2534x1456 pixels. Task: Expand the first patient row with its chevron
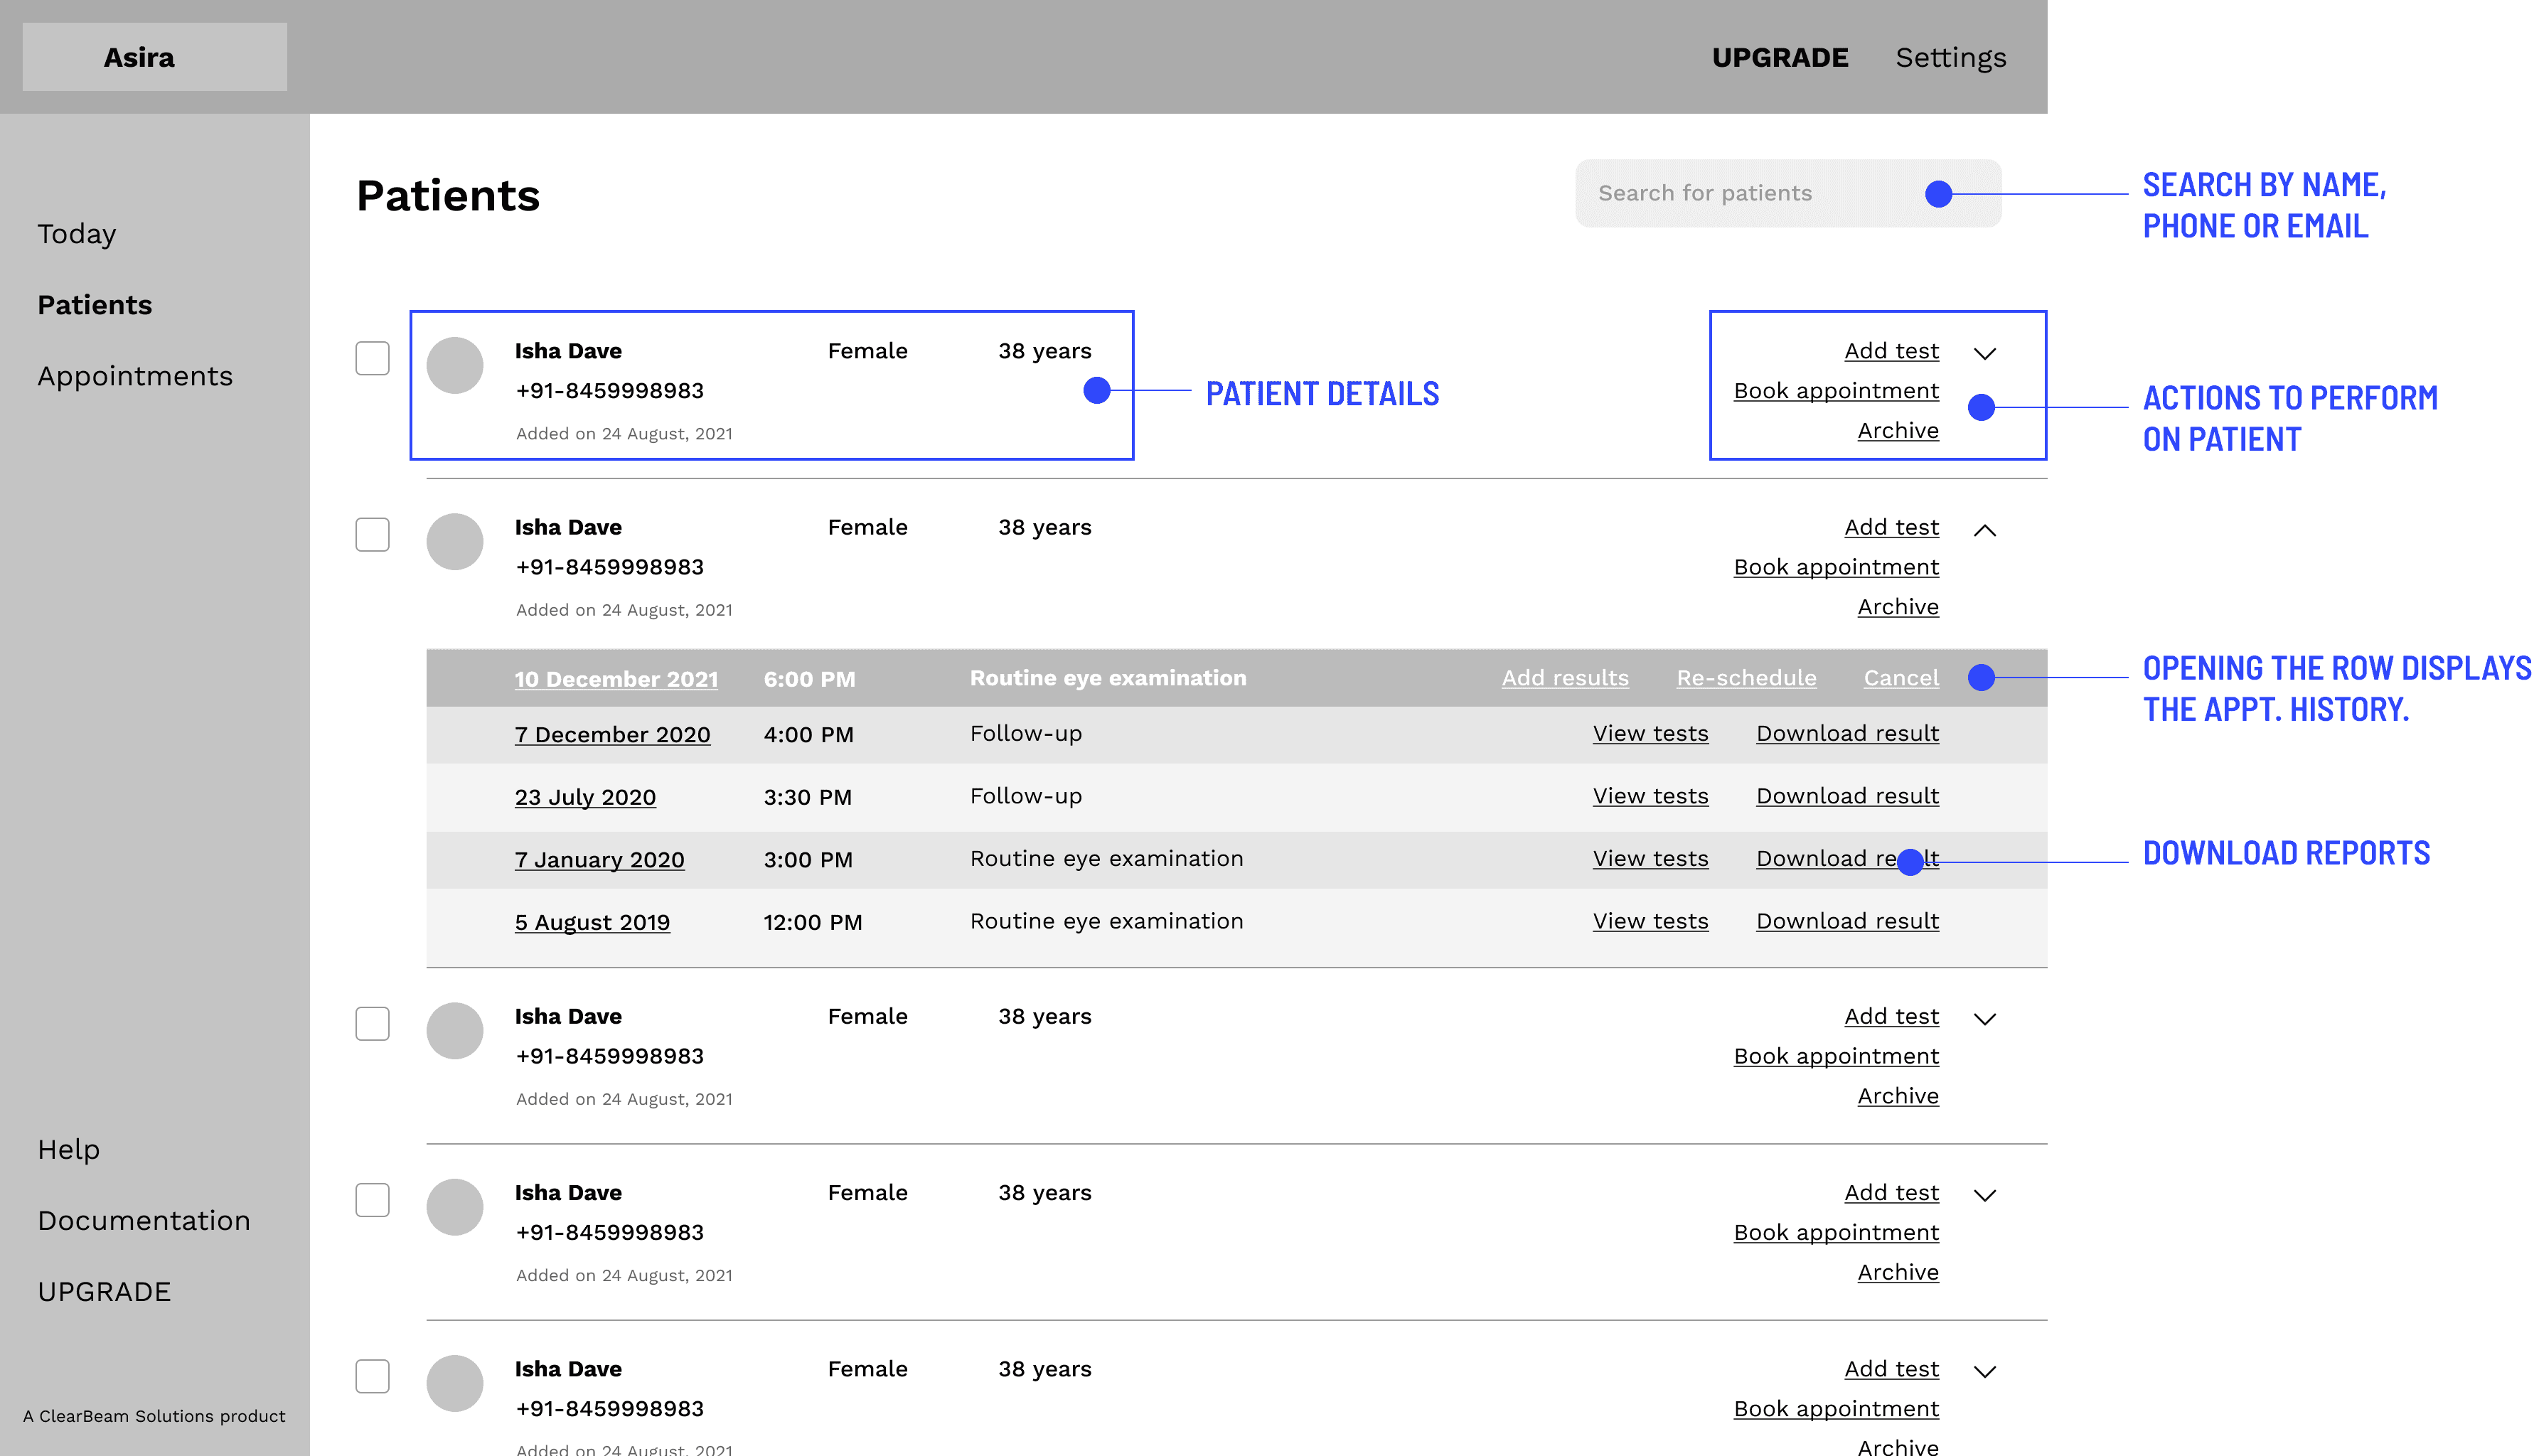coord(1984,353)
